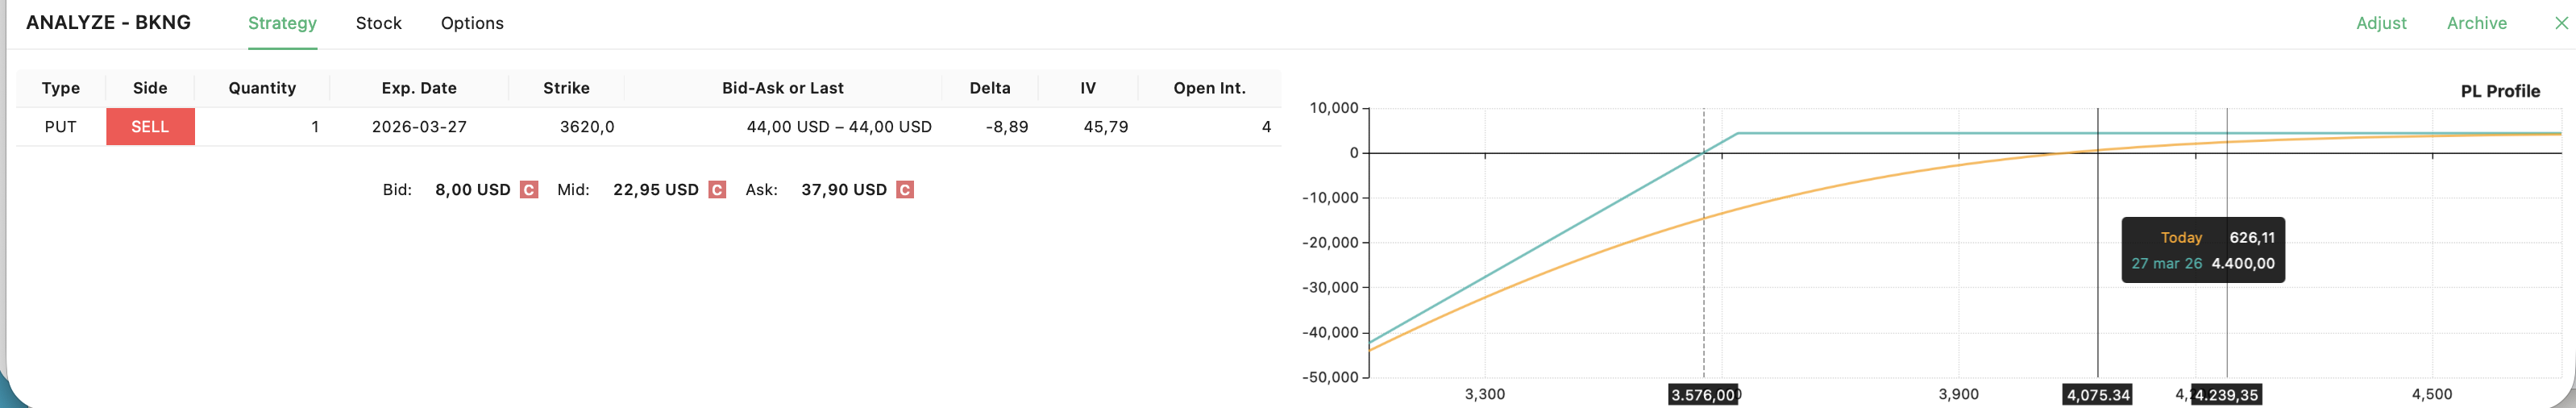Click the Adjust link
Image resolution: width=2576 pixels, height=408 pixels.
pyautogui.click(x=2381, y=23)
